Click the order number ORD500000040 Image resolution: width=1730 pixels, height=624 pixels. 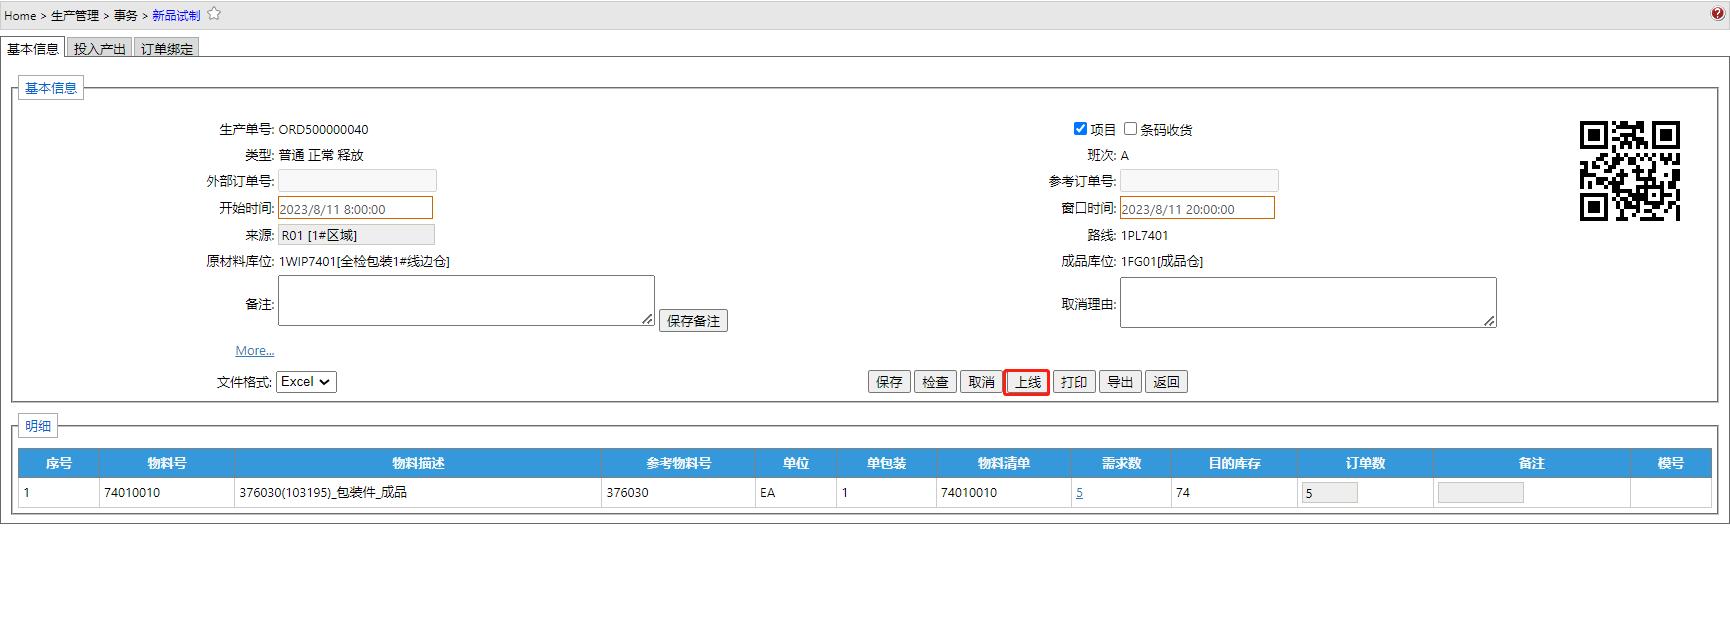(323, 130)
